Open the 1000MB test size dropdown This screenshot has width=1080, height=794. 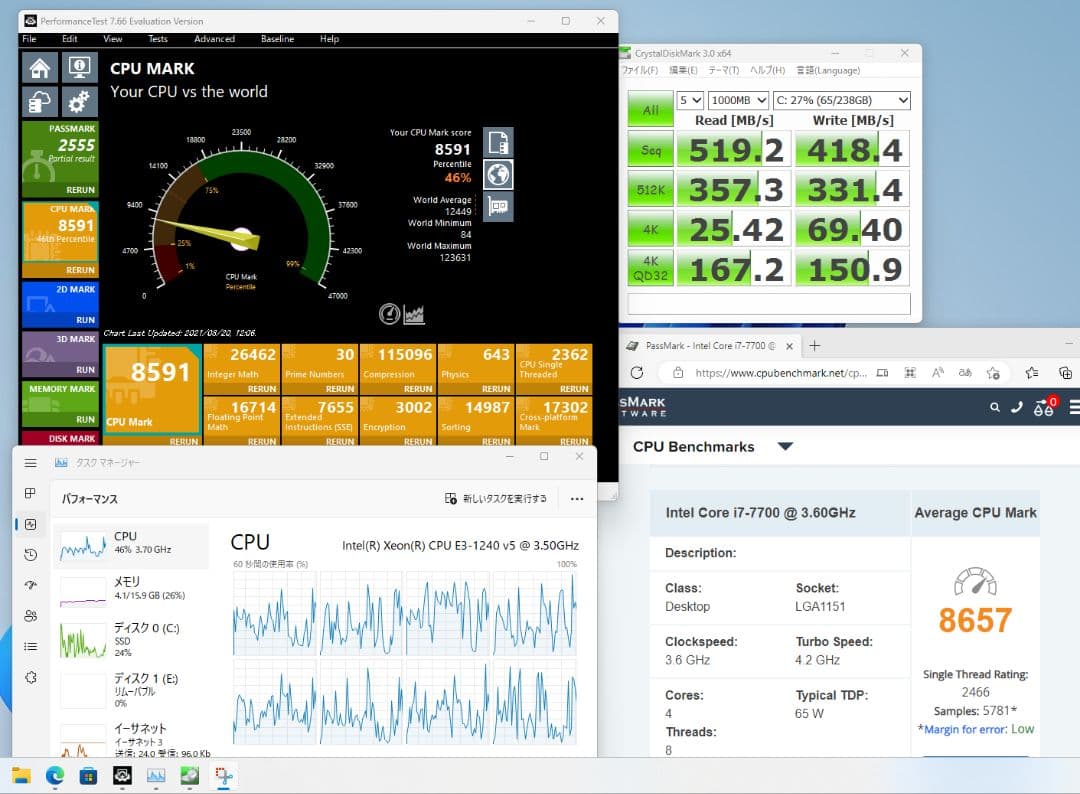765,100
